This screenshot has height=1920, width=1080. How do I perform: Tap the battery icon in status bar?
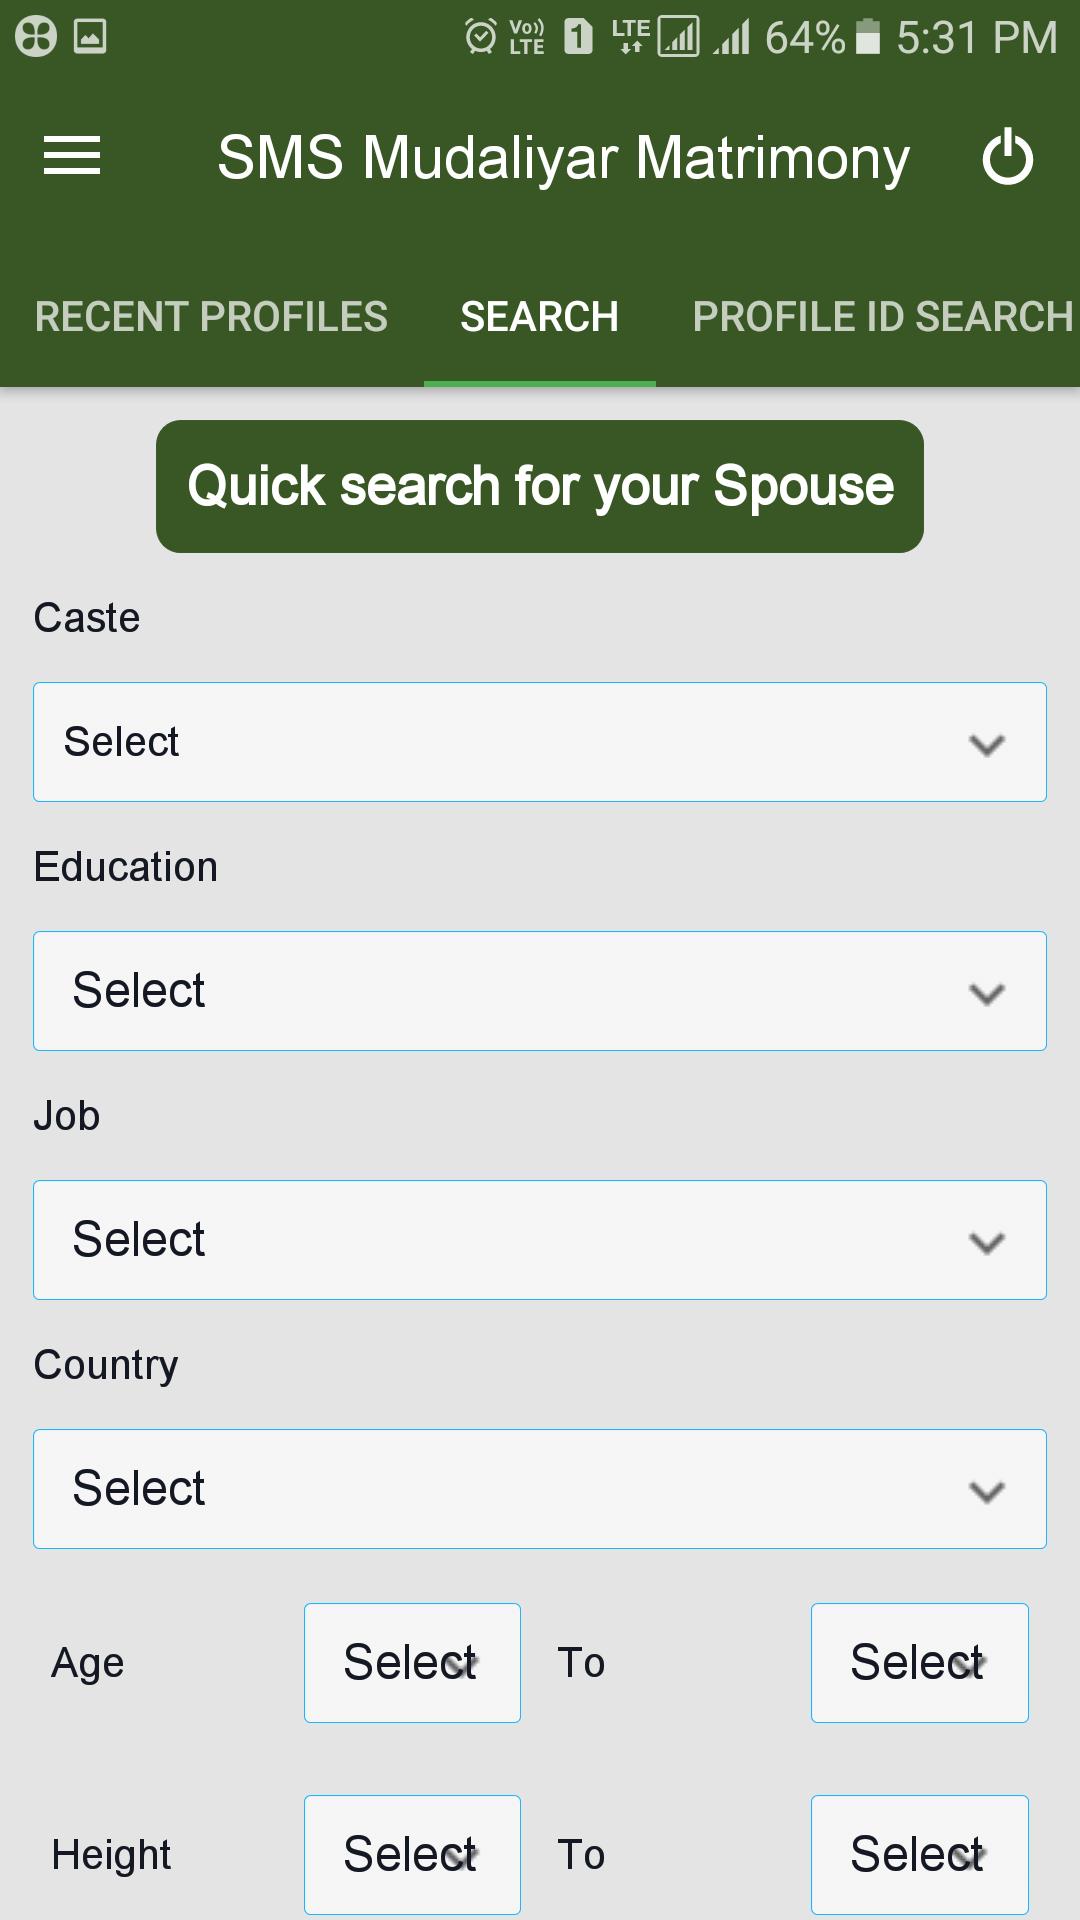[x=868, y=37]
